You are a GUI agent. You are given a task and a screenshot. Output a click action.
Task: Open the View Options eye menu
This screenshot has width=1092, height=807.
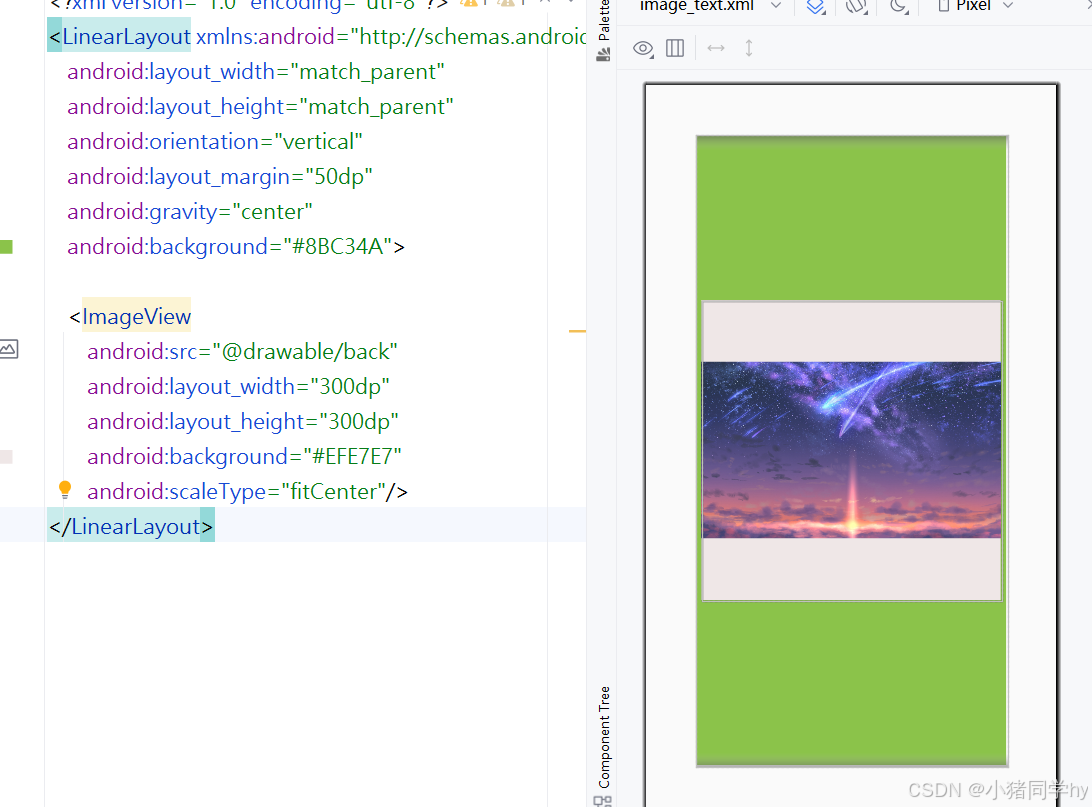(x=643, y=49)
